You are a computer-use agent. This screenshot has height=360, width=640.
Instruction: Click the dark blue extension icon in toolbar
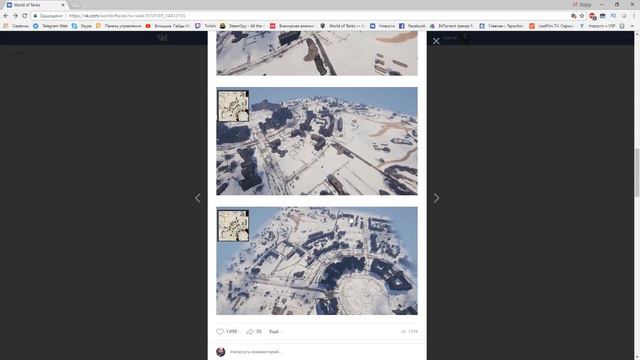[602, 16]
